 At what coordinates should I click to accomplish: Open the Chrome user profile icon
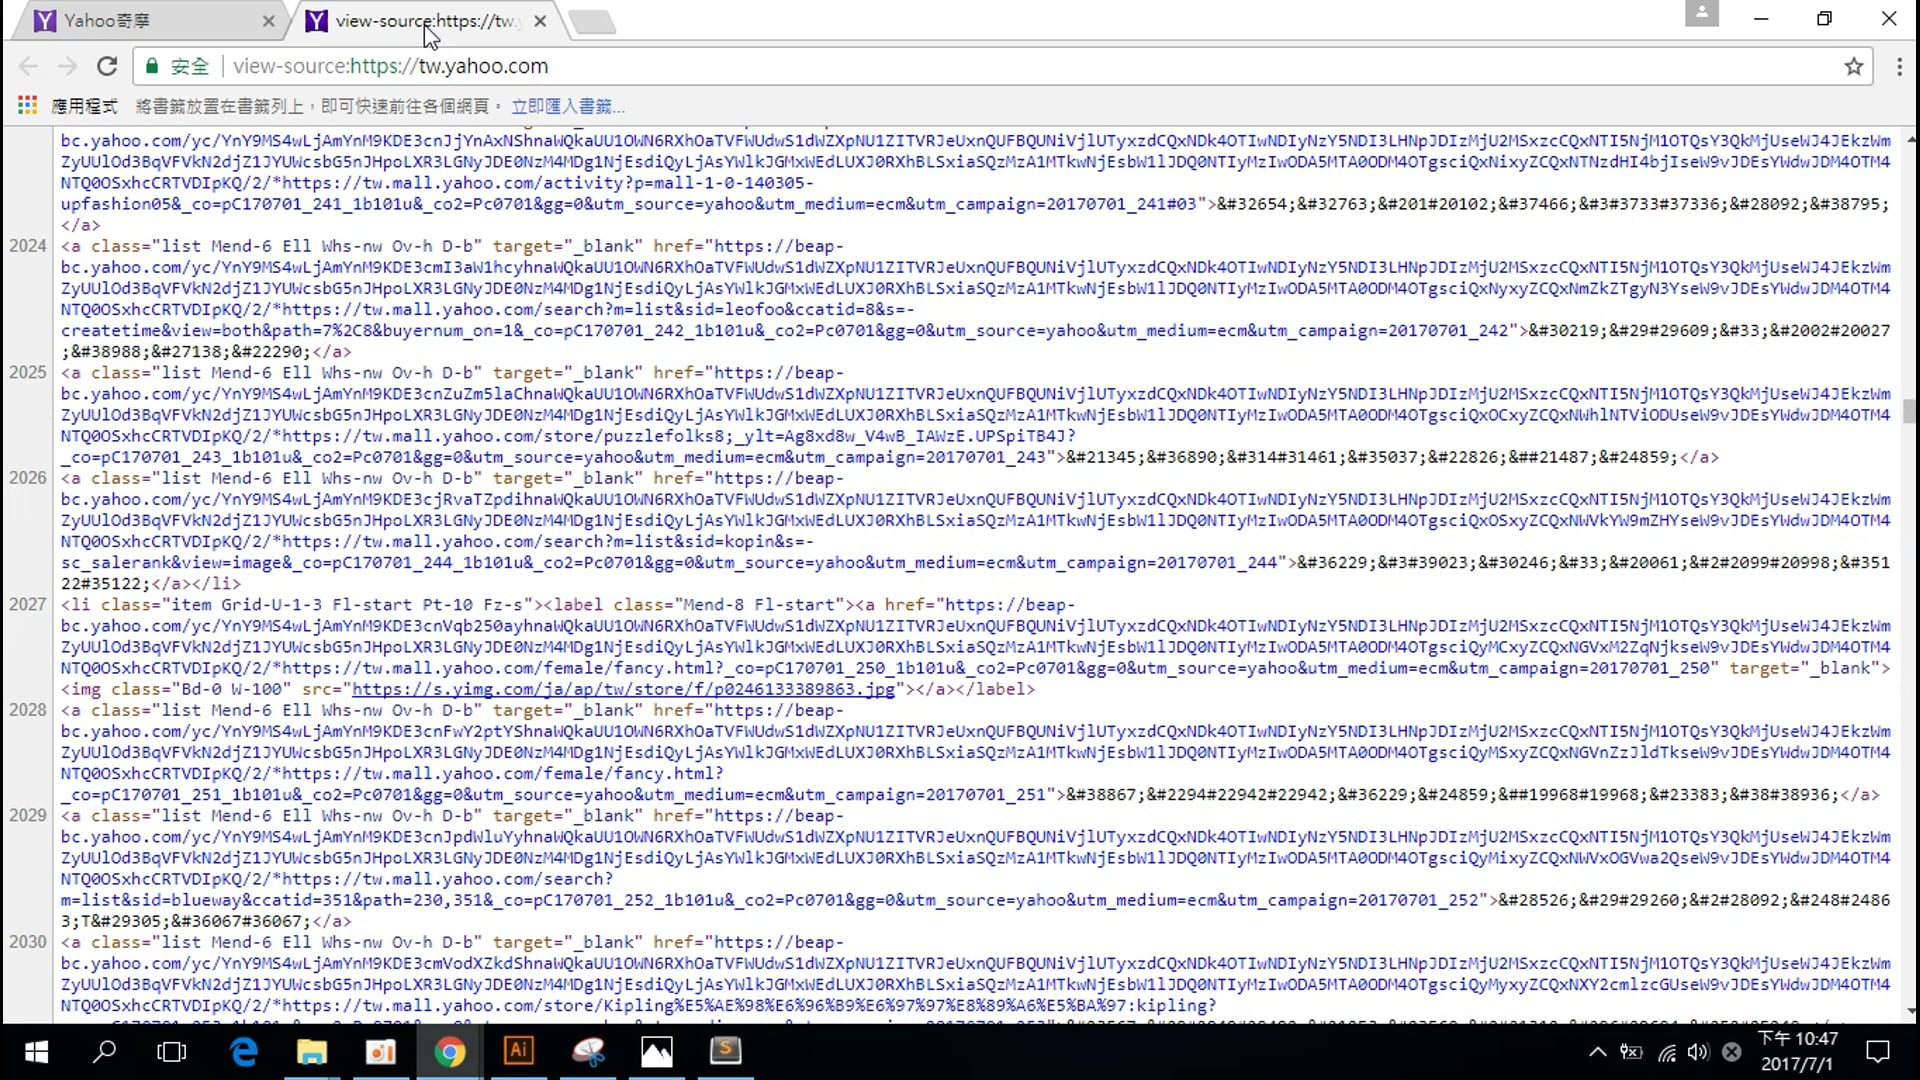[x=1700, y=14]
